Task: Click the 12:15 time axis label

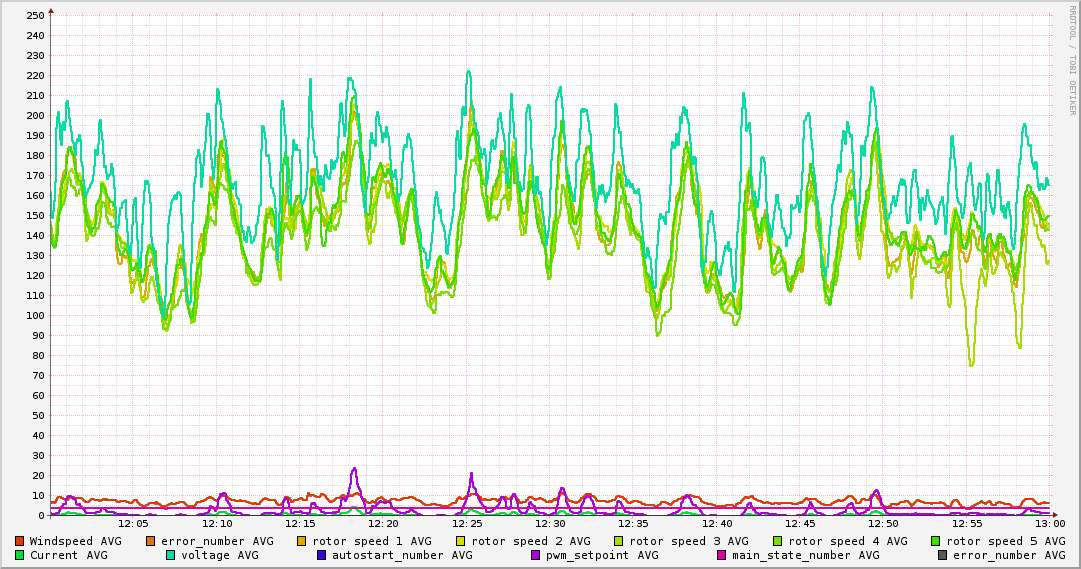Action: pos(300,524)
